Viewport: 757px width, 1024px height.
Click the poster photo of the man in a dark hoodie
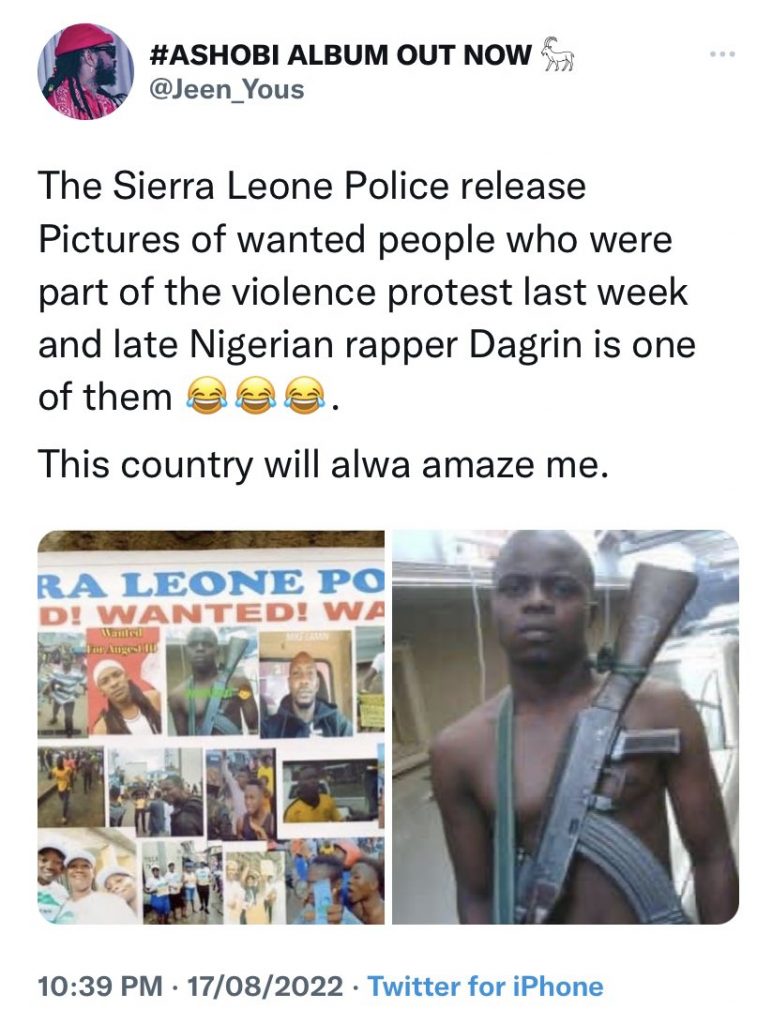click(x=306, y=684)
